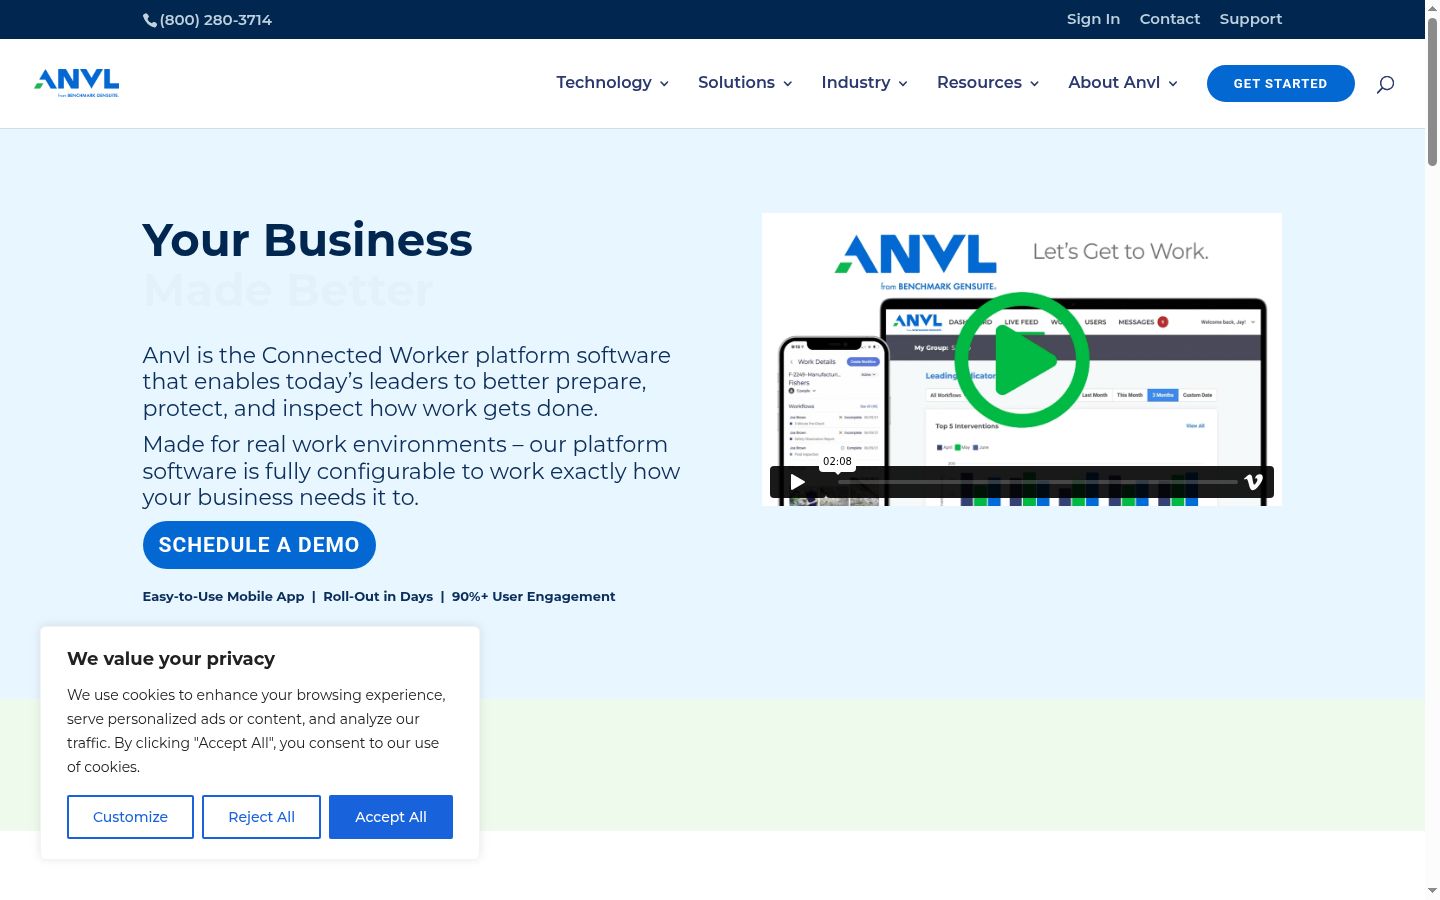Play the video with the green play button
The height and width of the screenshot is (900, 1440).
coord(1022,360)
